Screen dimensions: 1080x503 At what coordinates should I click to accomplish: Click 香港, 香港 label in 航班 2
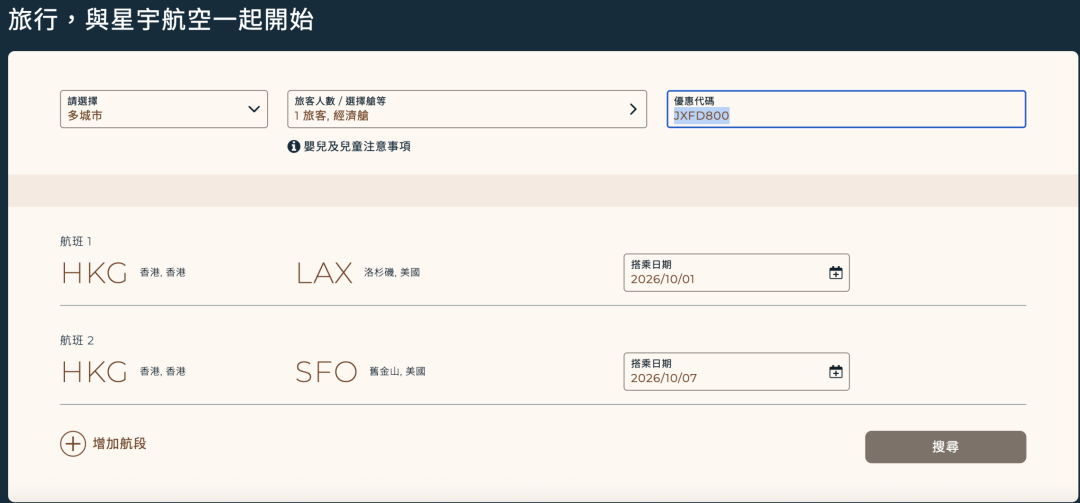(163, 371)
